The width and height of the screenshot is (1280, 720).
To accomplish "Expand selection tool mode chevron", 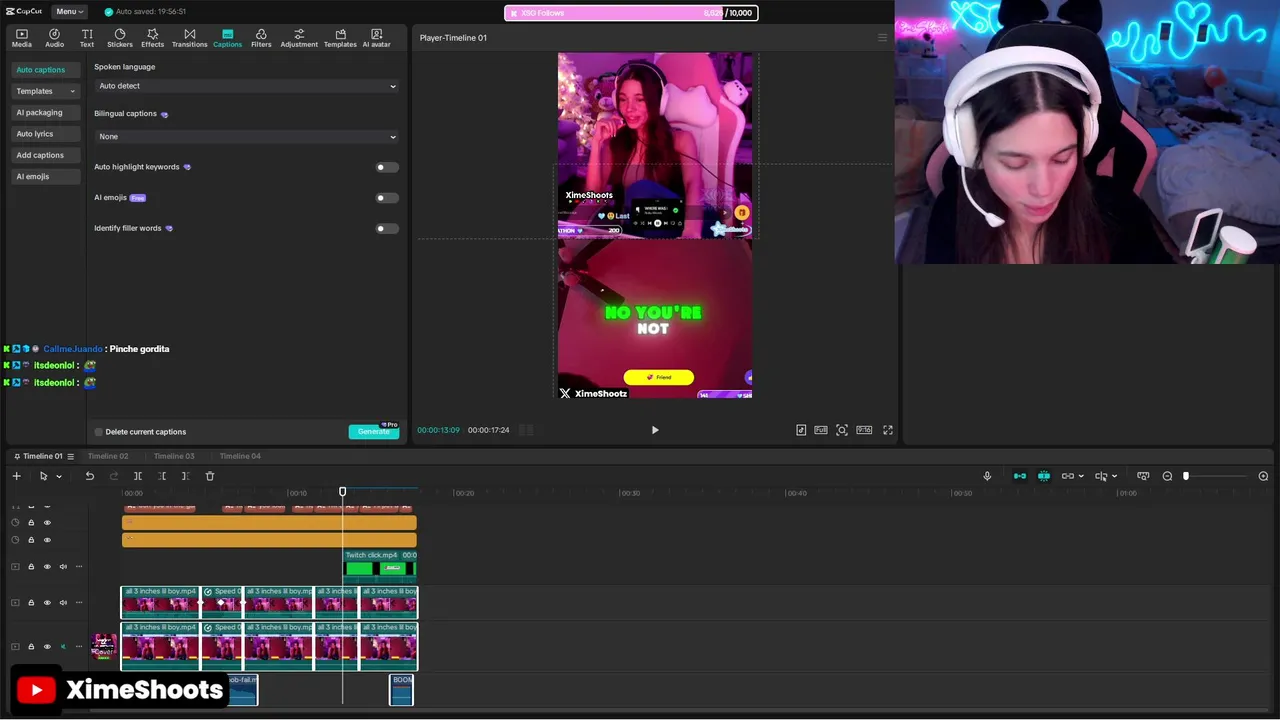I will pos(59,476).
